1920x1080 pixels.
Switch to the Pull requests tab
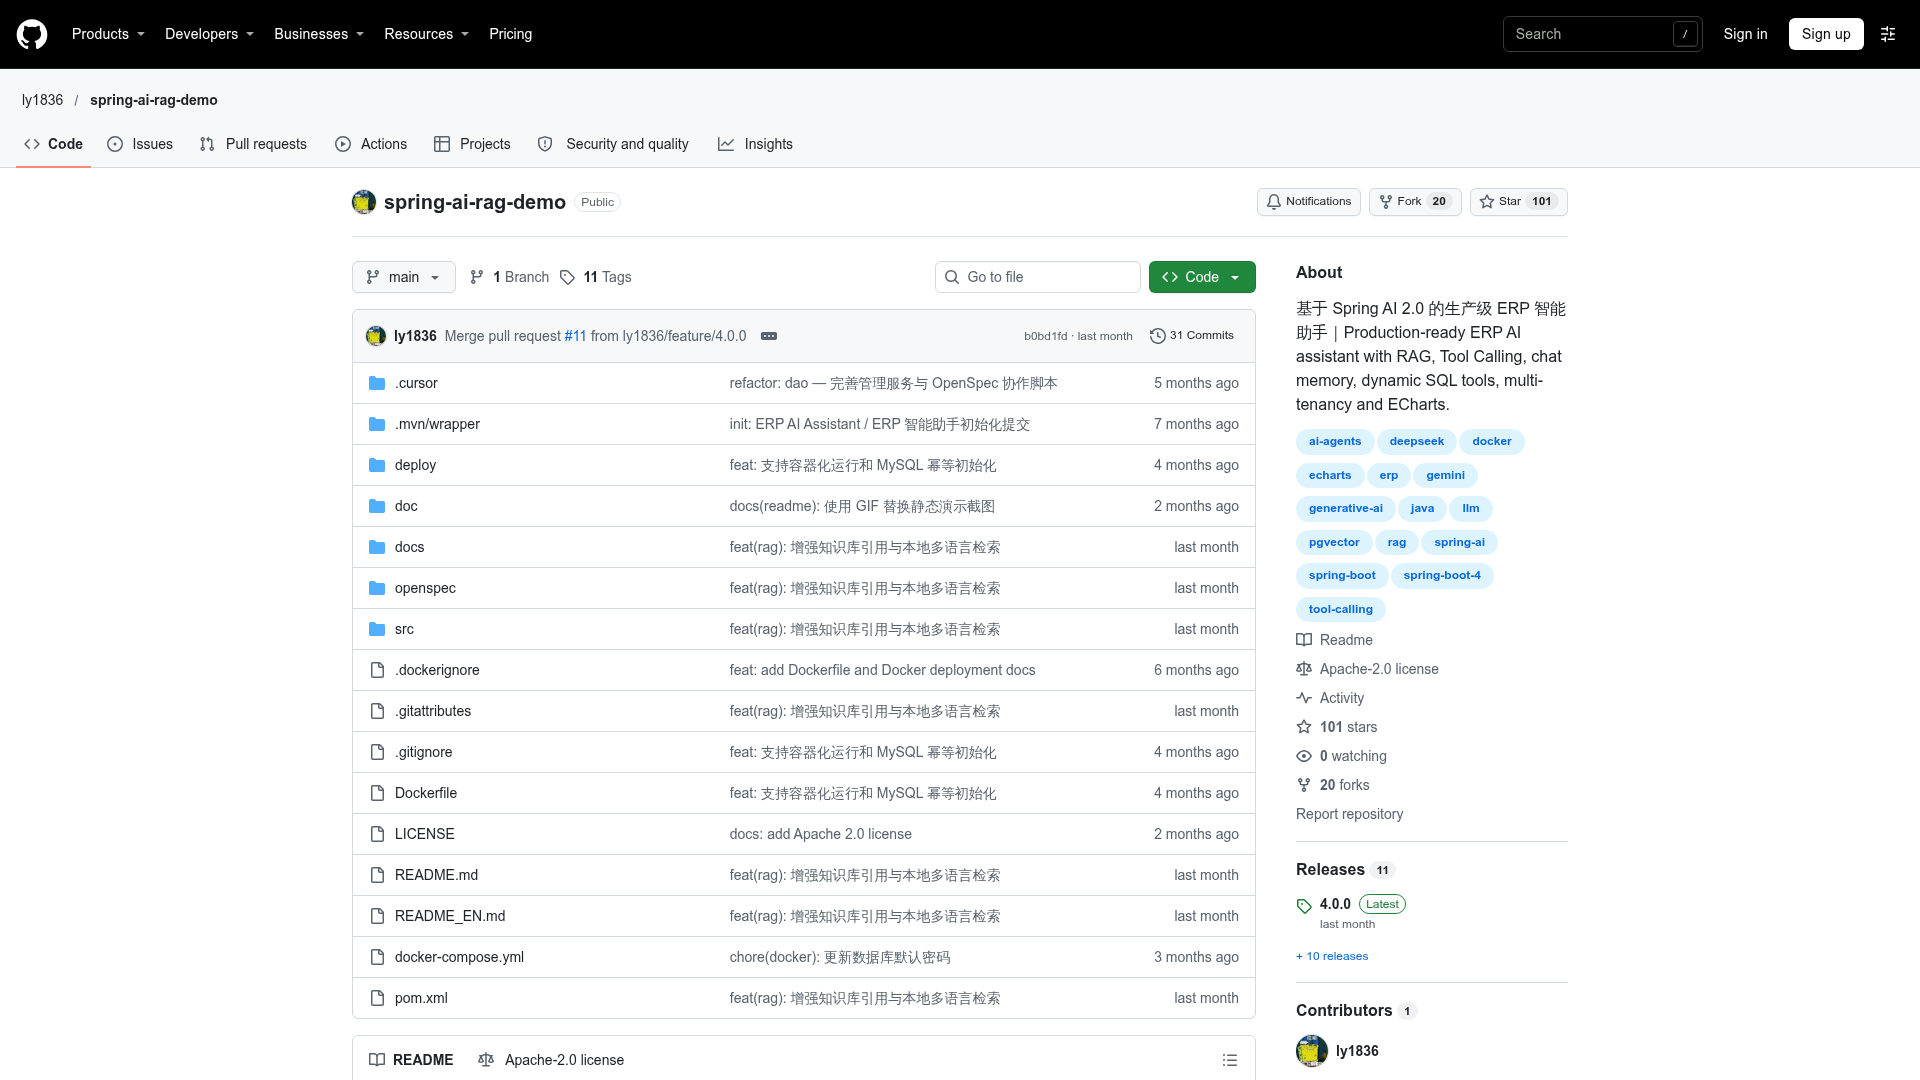point(253,144)
